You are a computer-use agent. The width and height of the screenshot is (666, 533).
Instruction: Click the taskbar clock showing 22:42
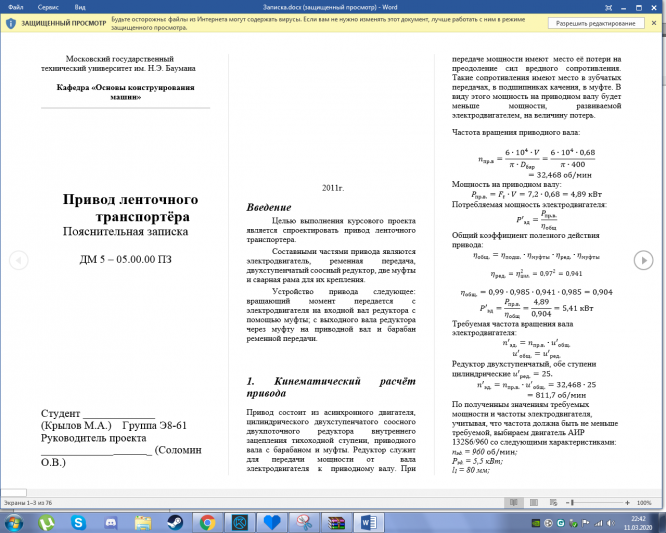638,523
